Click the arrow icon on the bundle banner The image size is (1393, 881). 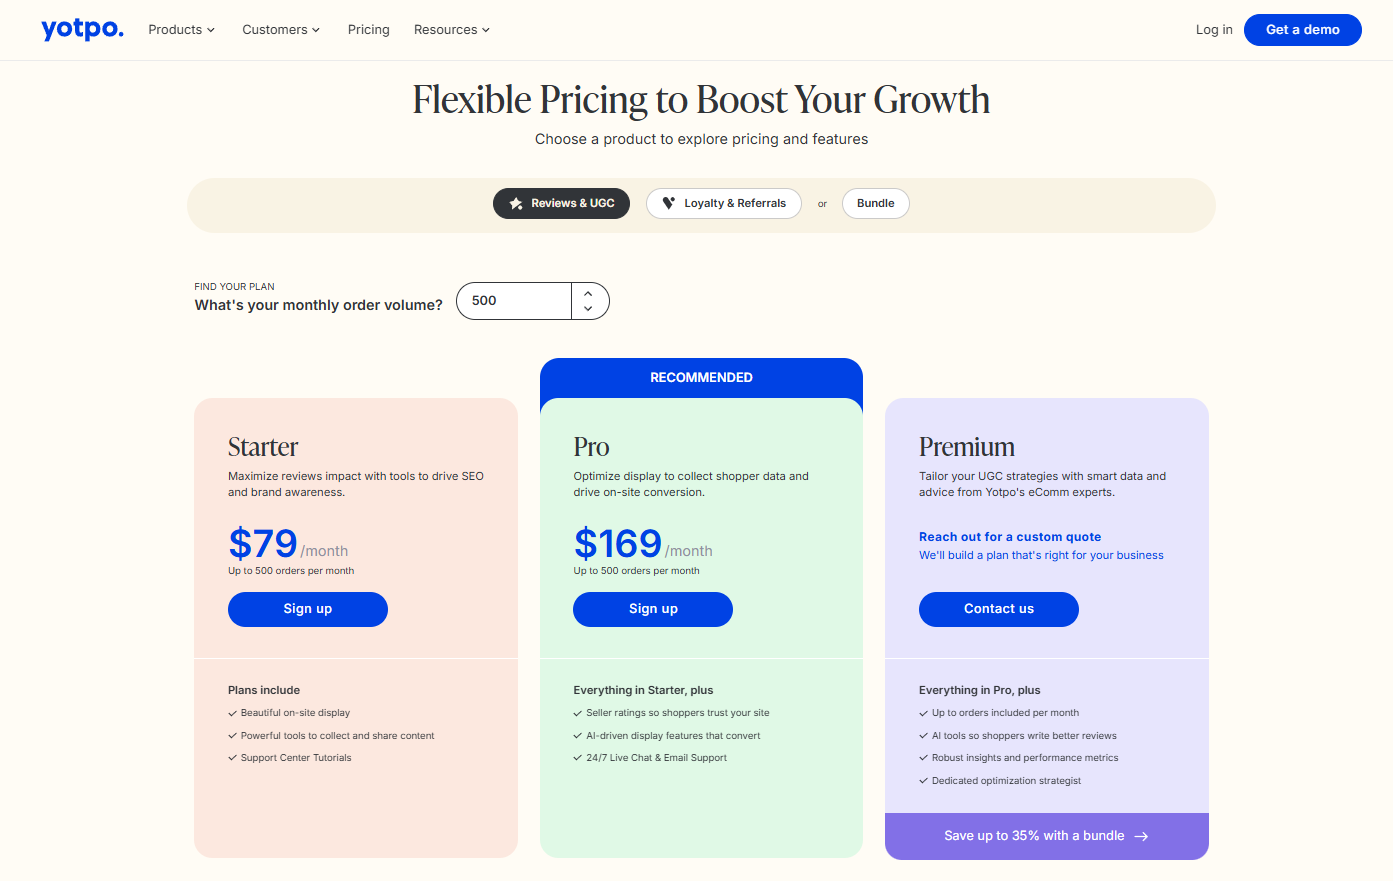(1142, 836)
